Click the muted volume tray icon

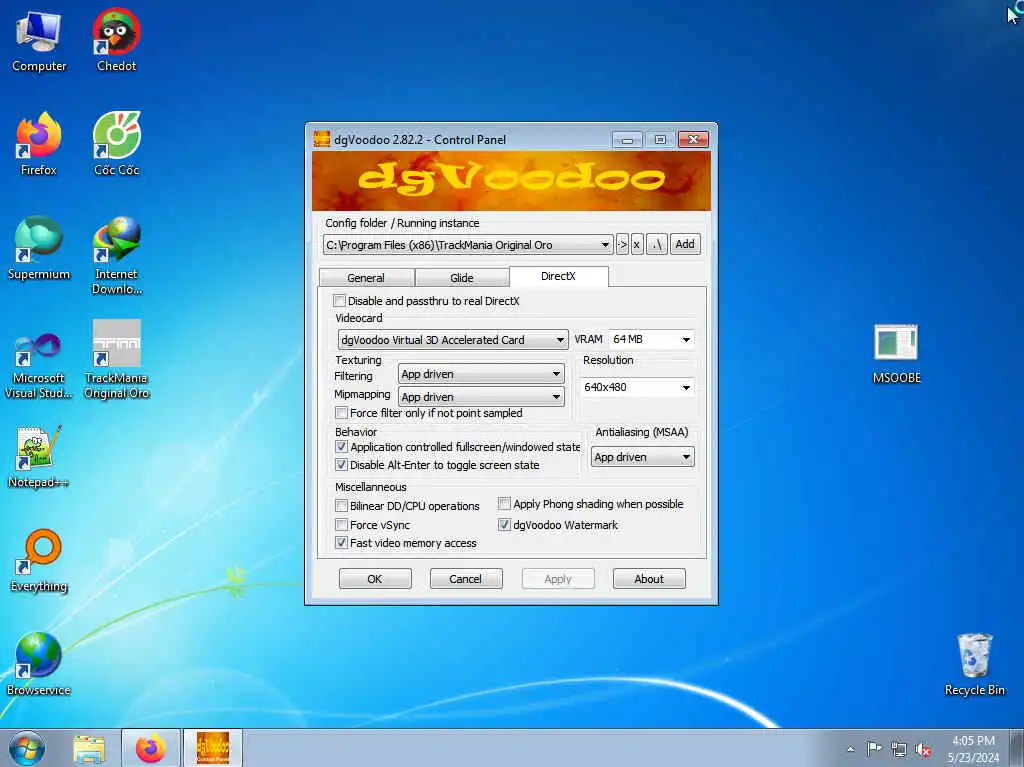[923, 749]
